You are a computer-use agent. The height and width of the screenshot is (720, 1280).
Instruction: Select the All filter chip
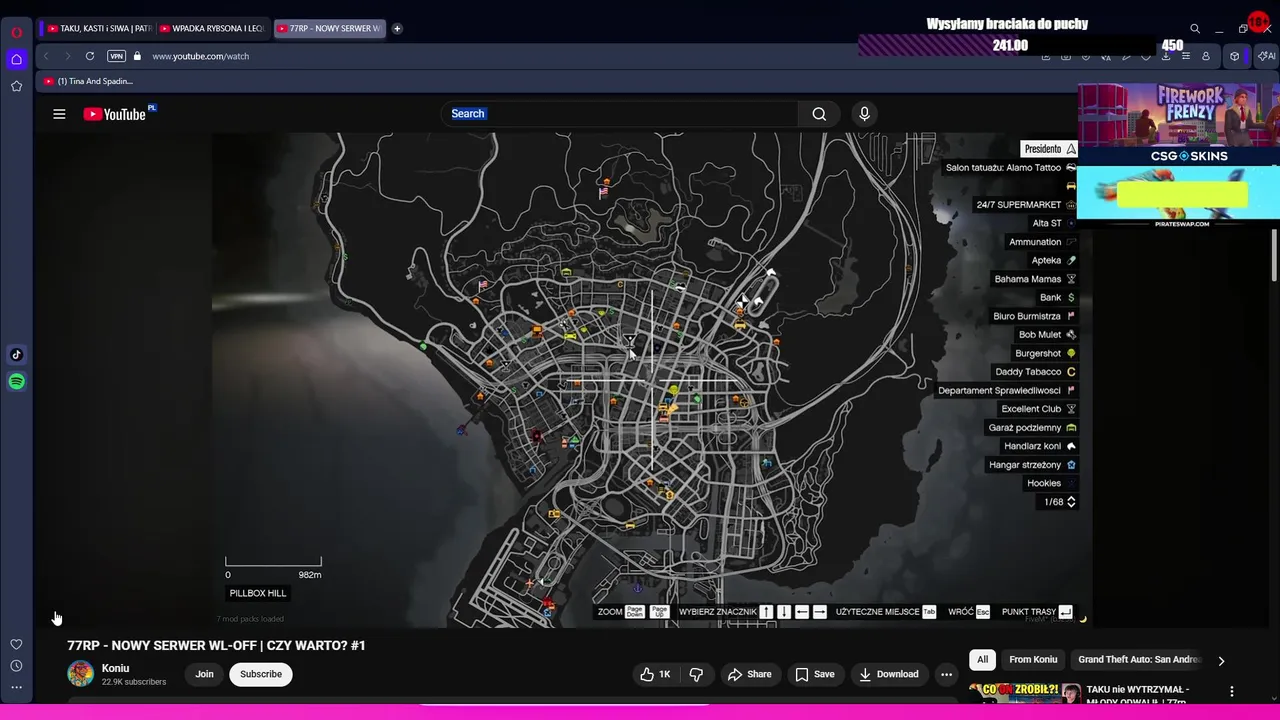(982, 660)
